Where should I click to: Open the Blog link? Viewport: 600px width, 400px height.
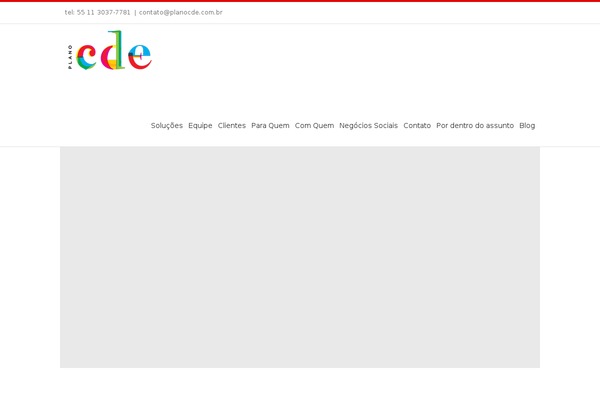tap(527, 126)
